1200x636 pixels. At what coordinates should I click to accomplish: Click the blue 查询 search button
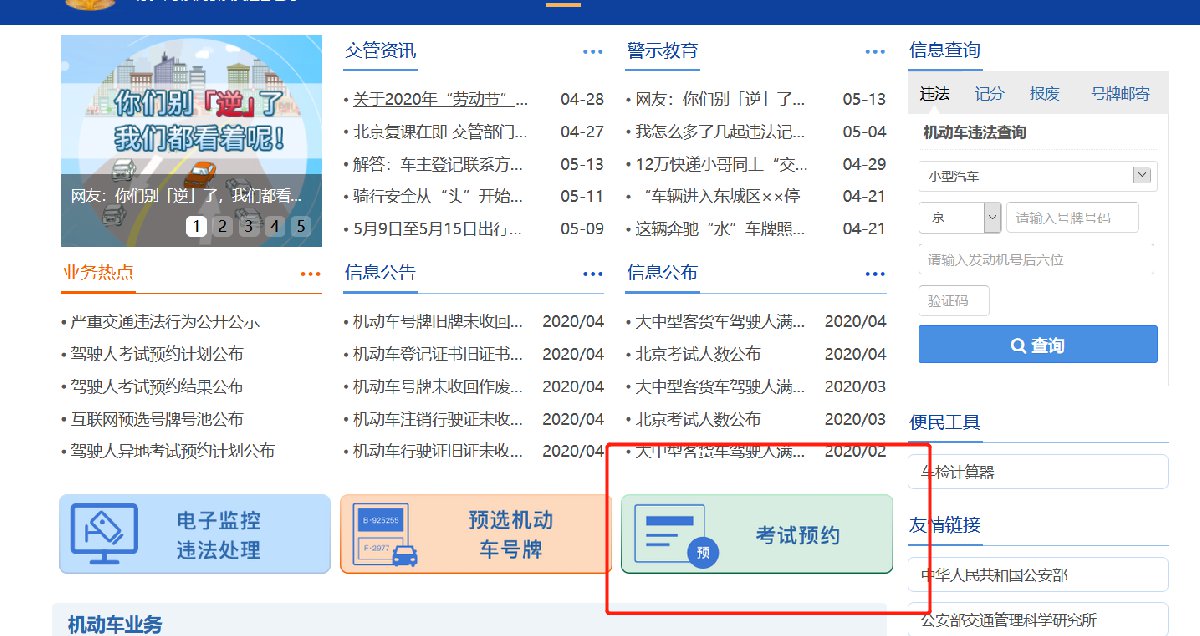1038,345
